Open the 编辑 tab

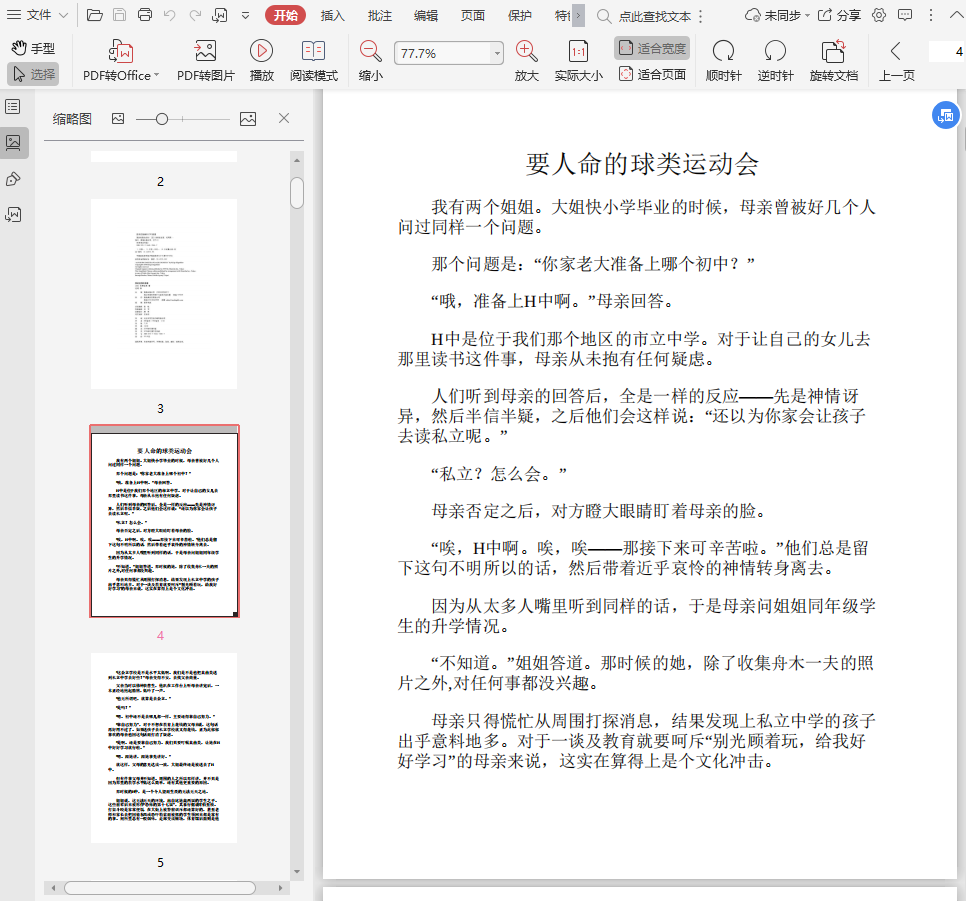[426, 15]
